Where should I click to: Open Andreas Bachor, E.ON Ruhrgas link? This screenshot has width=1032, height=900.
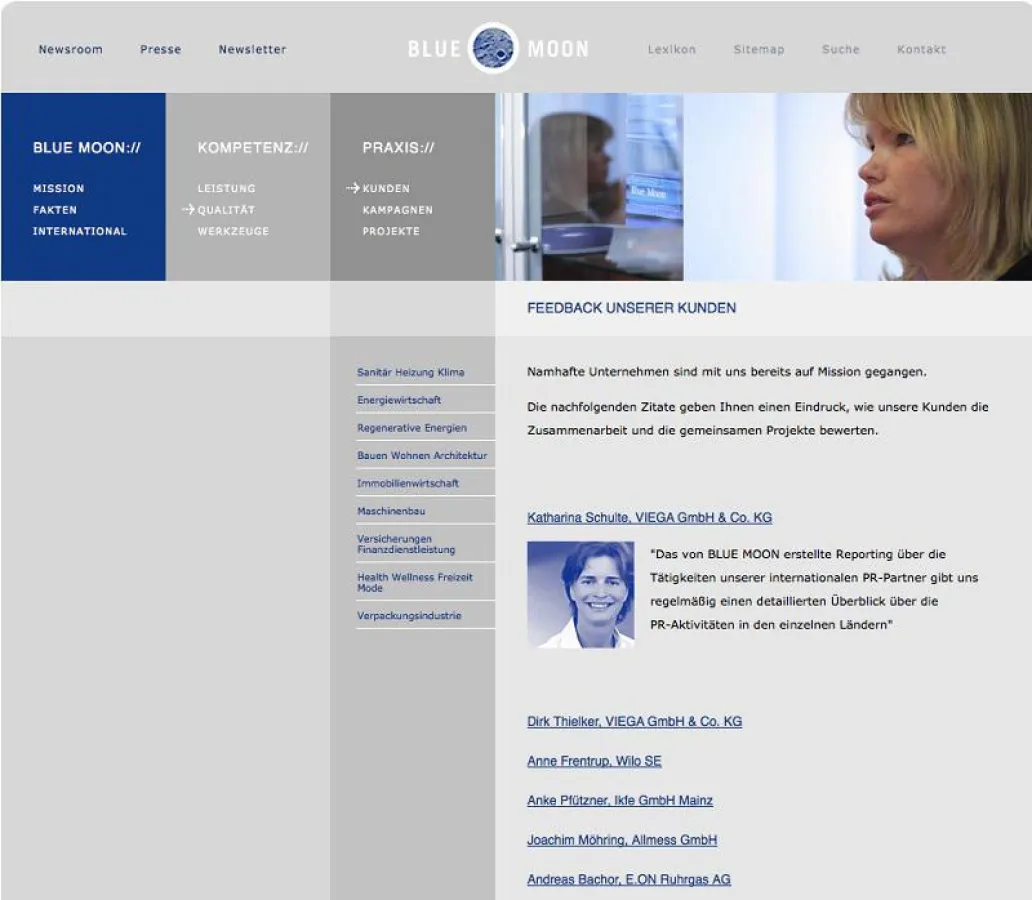(629, 880)
